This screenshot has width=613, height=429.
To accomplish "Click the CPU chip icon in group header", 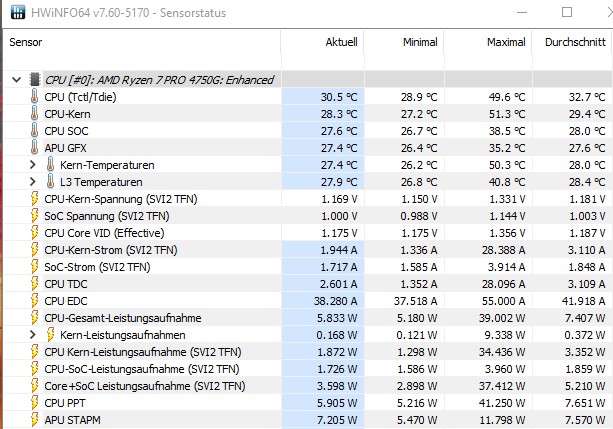I will 35,79.
